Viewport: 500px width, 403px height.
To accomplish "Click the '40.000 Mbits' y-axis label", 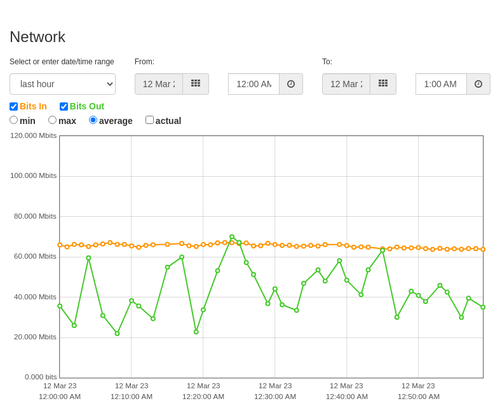I will click(35, 297).
